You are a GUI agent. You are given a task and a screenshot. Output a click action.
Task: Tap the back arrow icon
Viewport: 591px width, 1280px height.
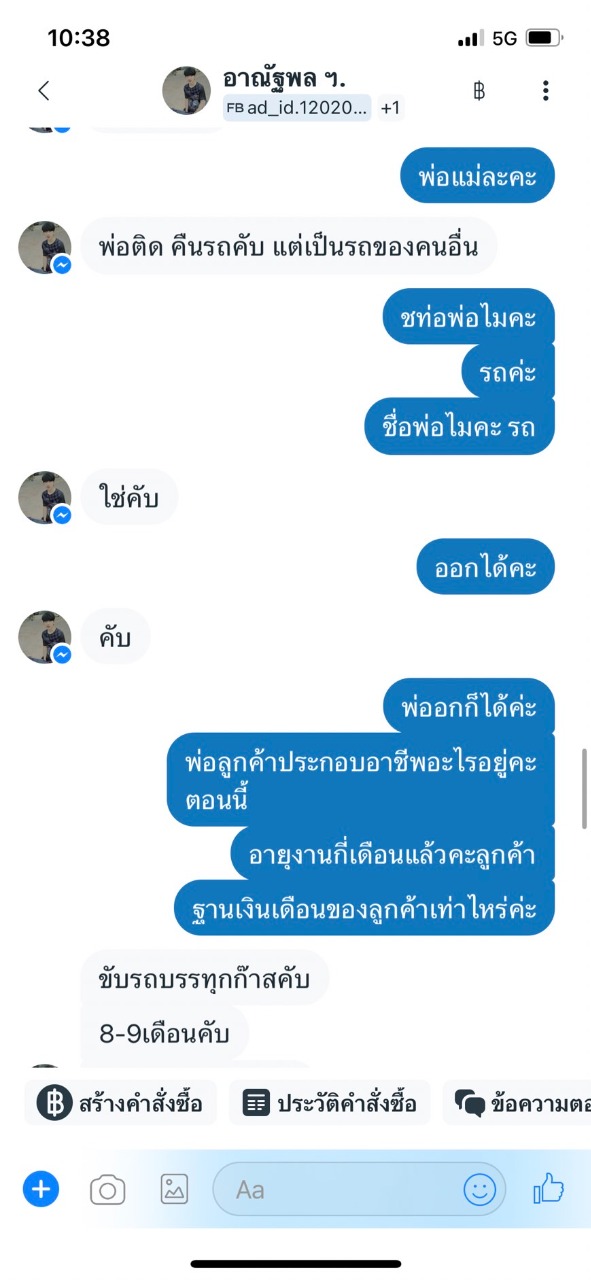click(x=43, y=91)
